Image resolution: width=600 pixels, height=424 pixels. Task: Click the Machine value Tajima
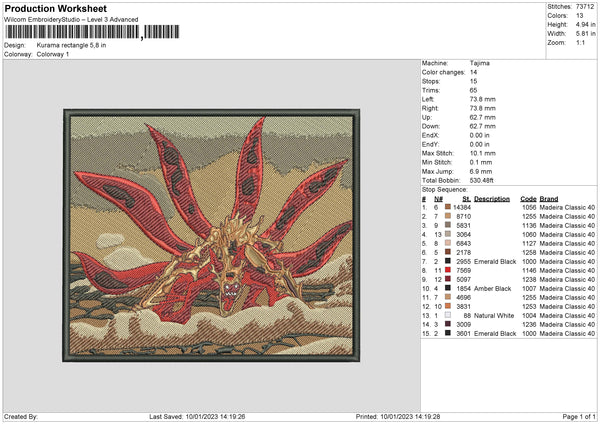[x=479, y=63]
